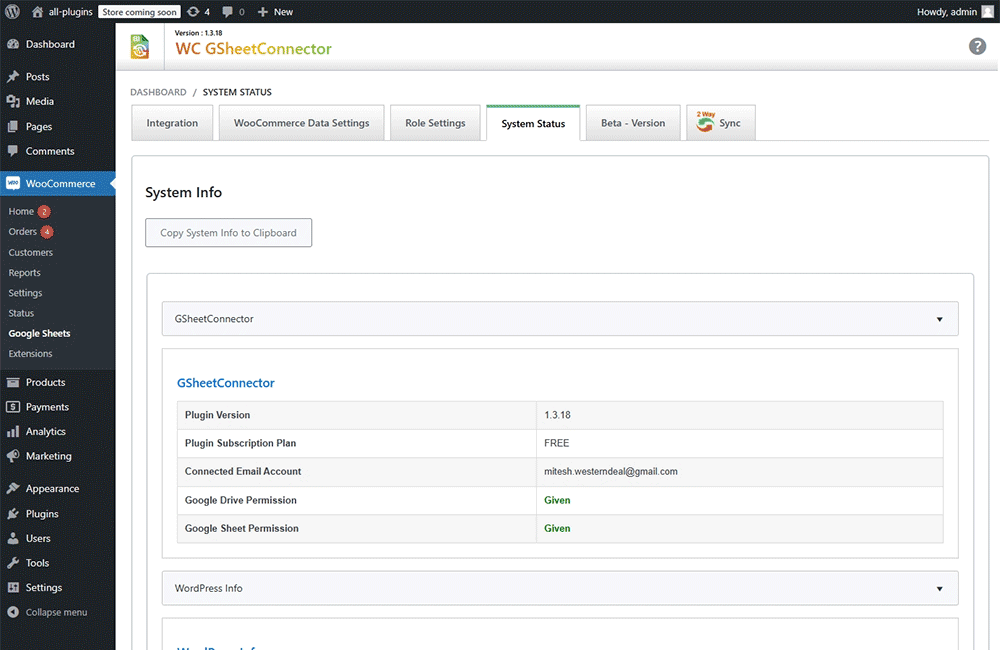Open the all-plugins site home icon
1000x650 pixels.
pos(37,11)
